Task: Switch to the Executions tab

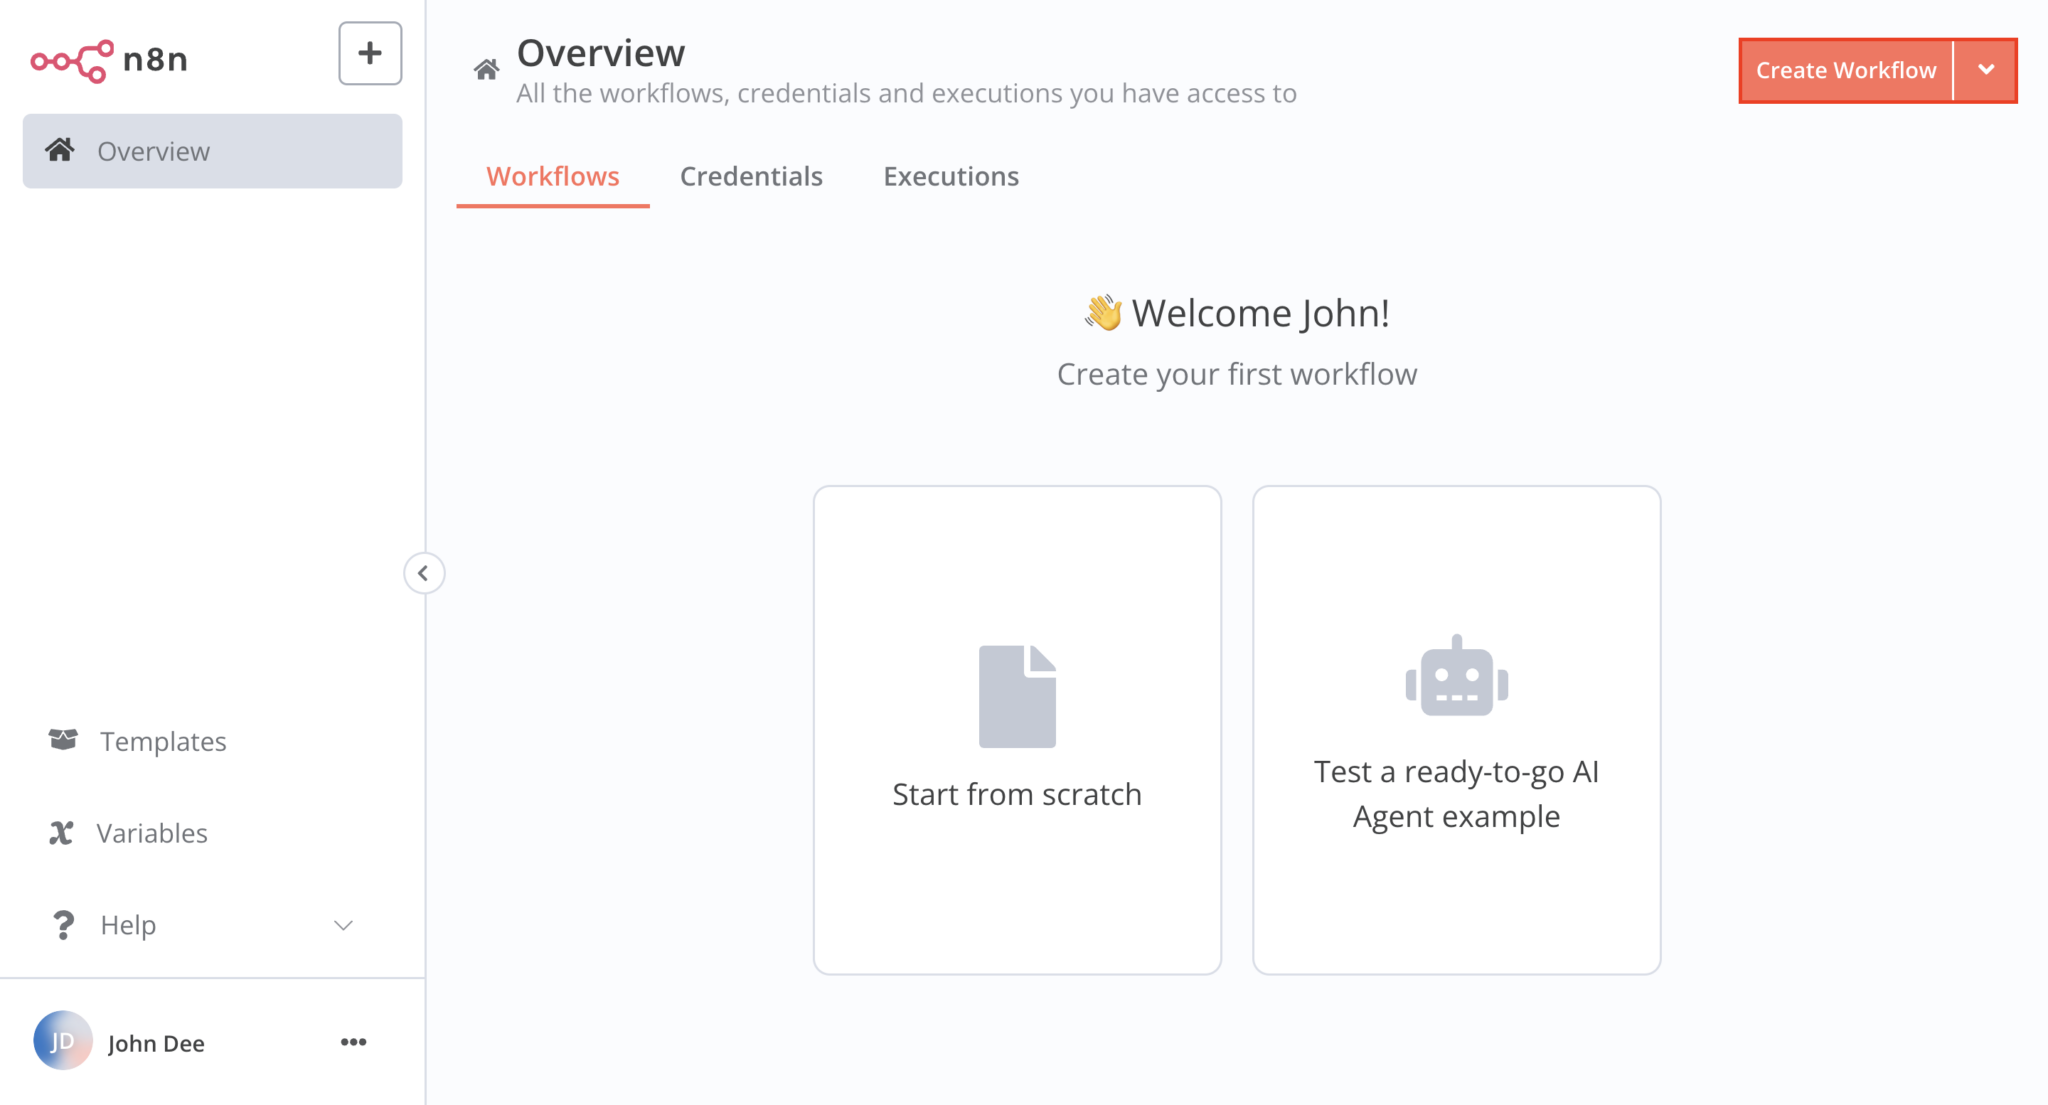Action: [x=951, y=176]
